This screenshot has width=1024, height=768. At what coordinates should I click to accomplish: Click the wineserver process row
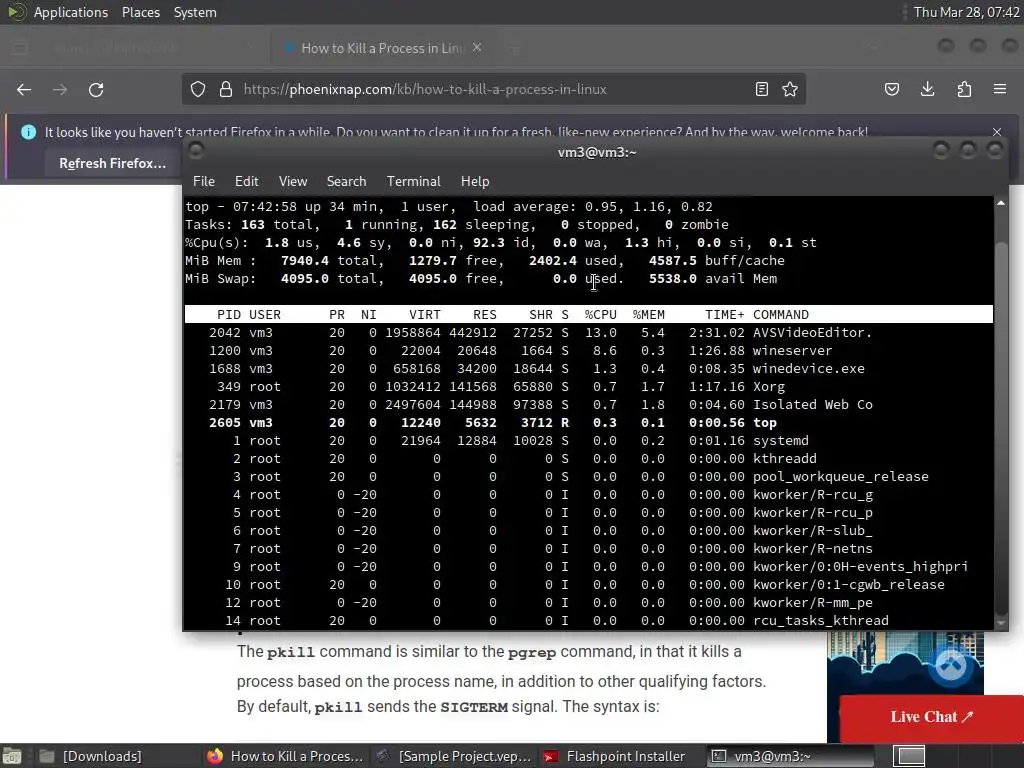coord(588,351)
